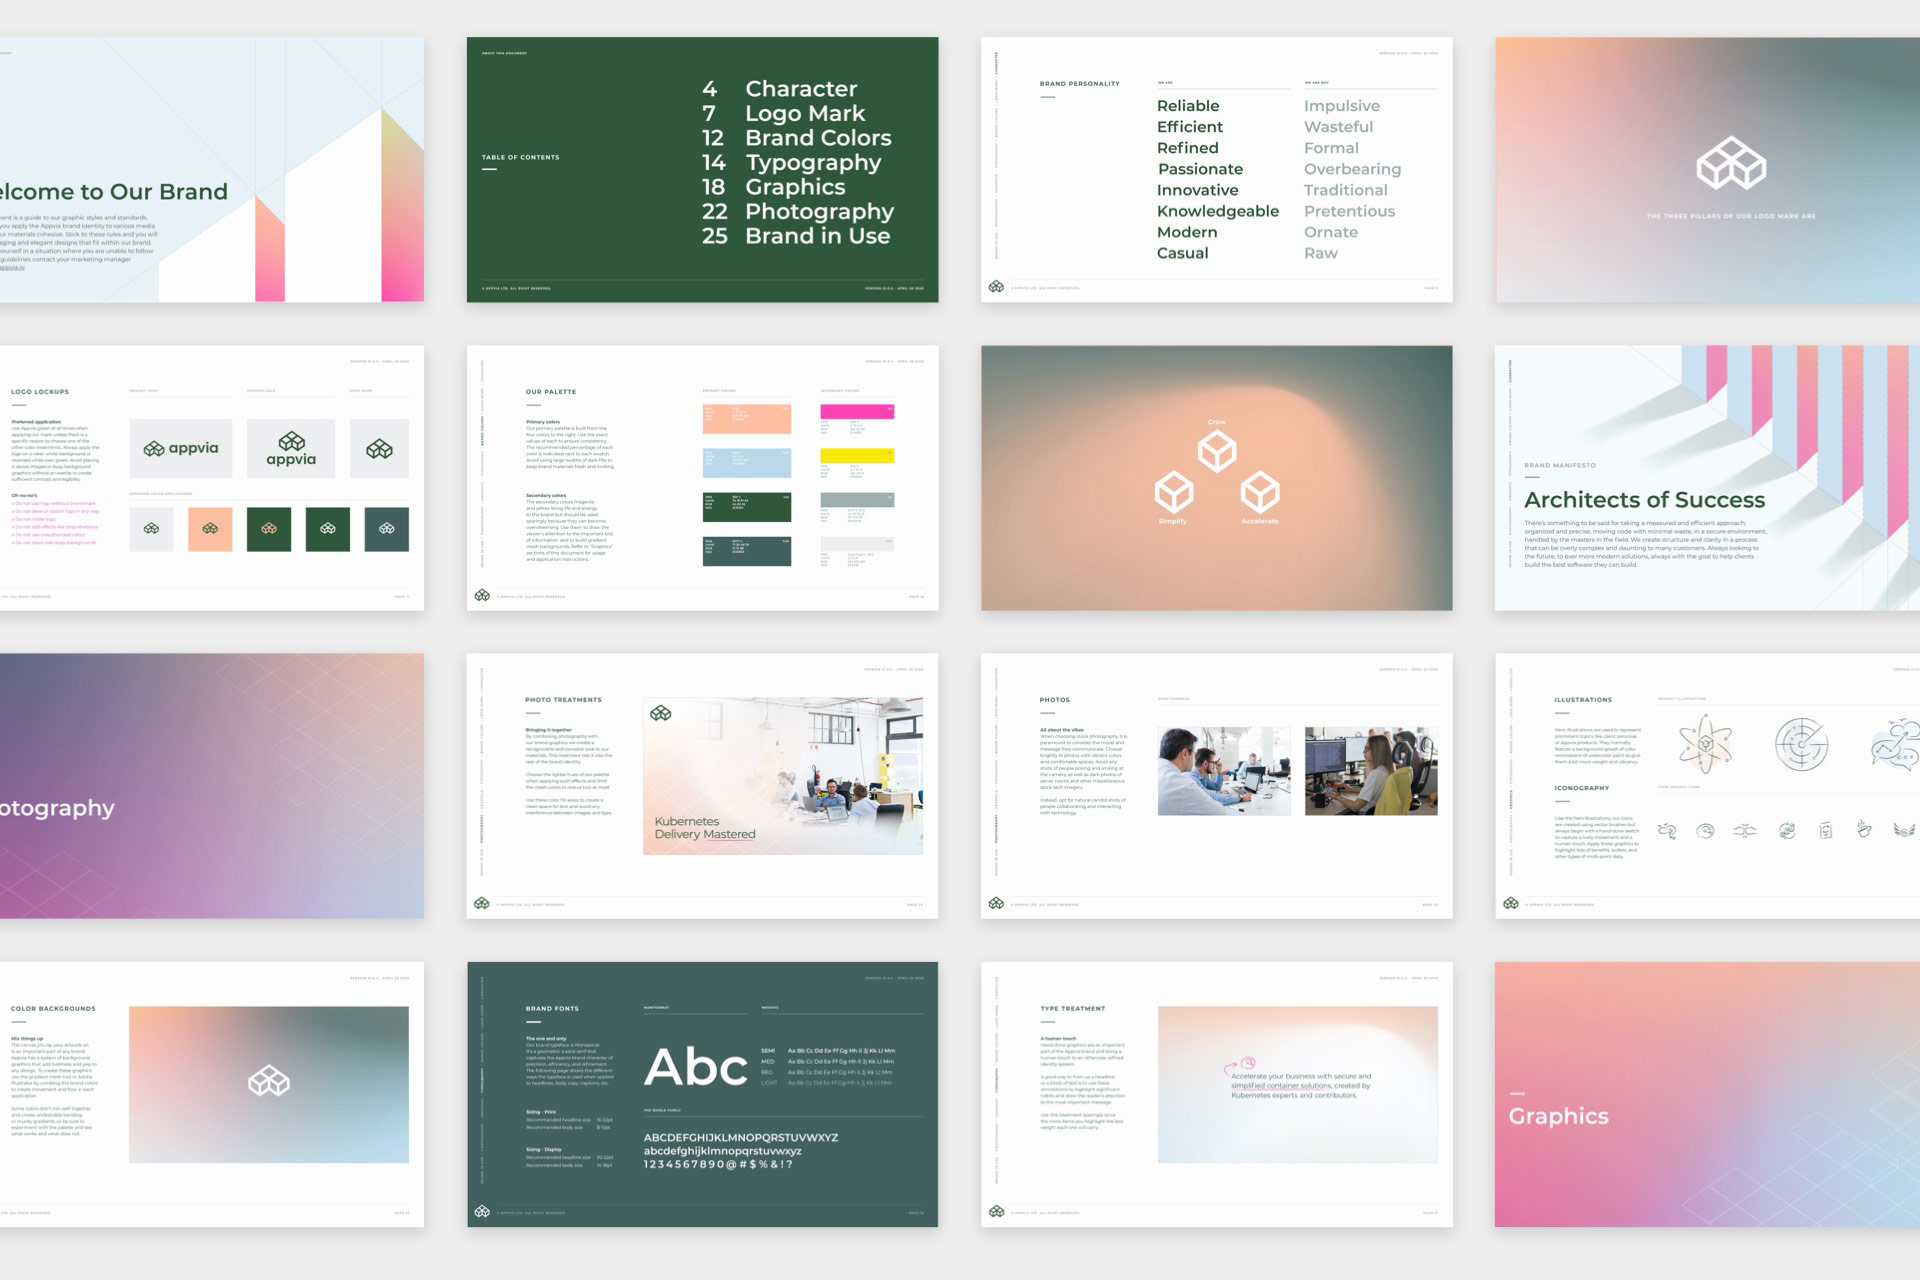Viewport: 1920px width, 1280px height.
Task: Click the Grow cube icon
Action: click(1217, 452)
